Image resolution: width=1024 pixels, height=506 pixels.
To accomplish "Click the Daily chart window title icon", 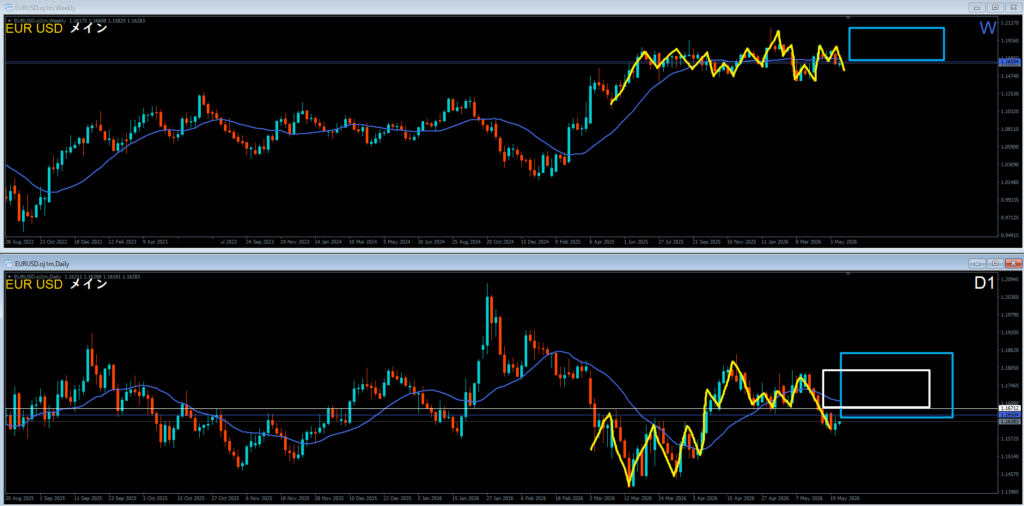I will pos(8,263).
